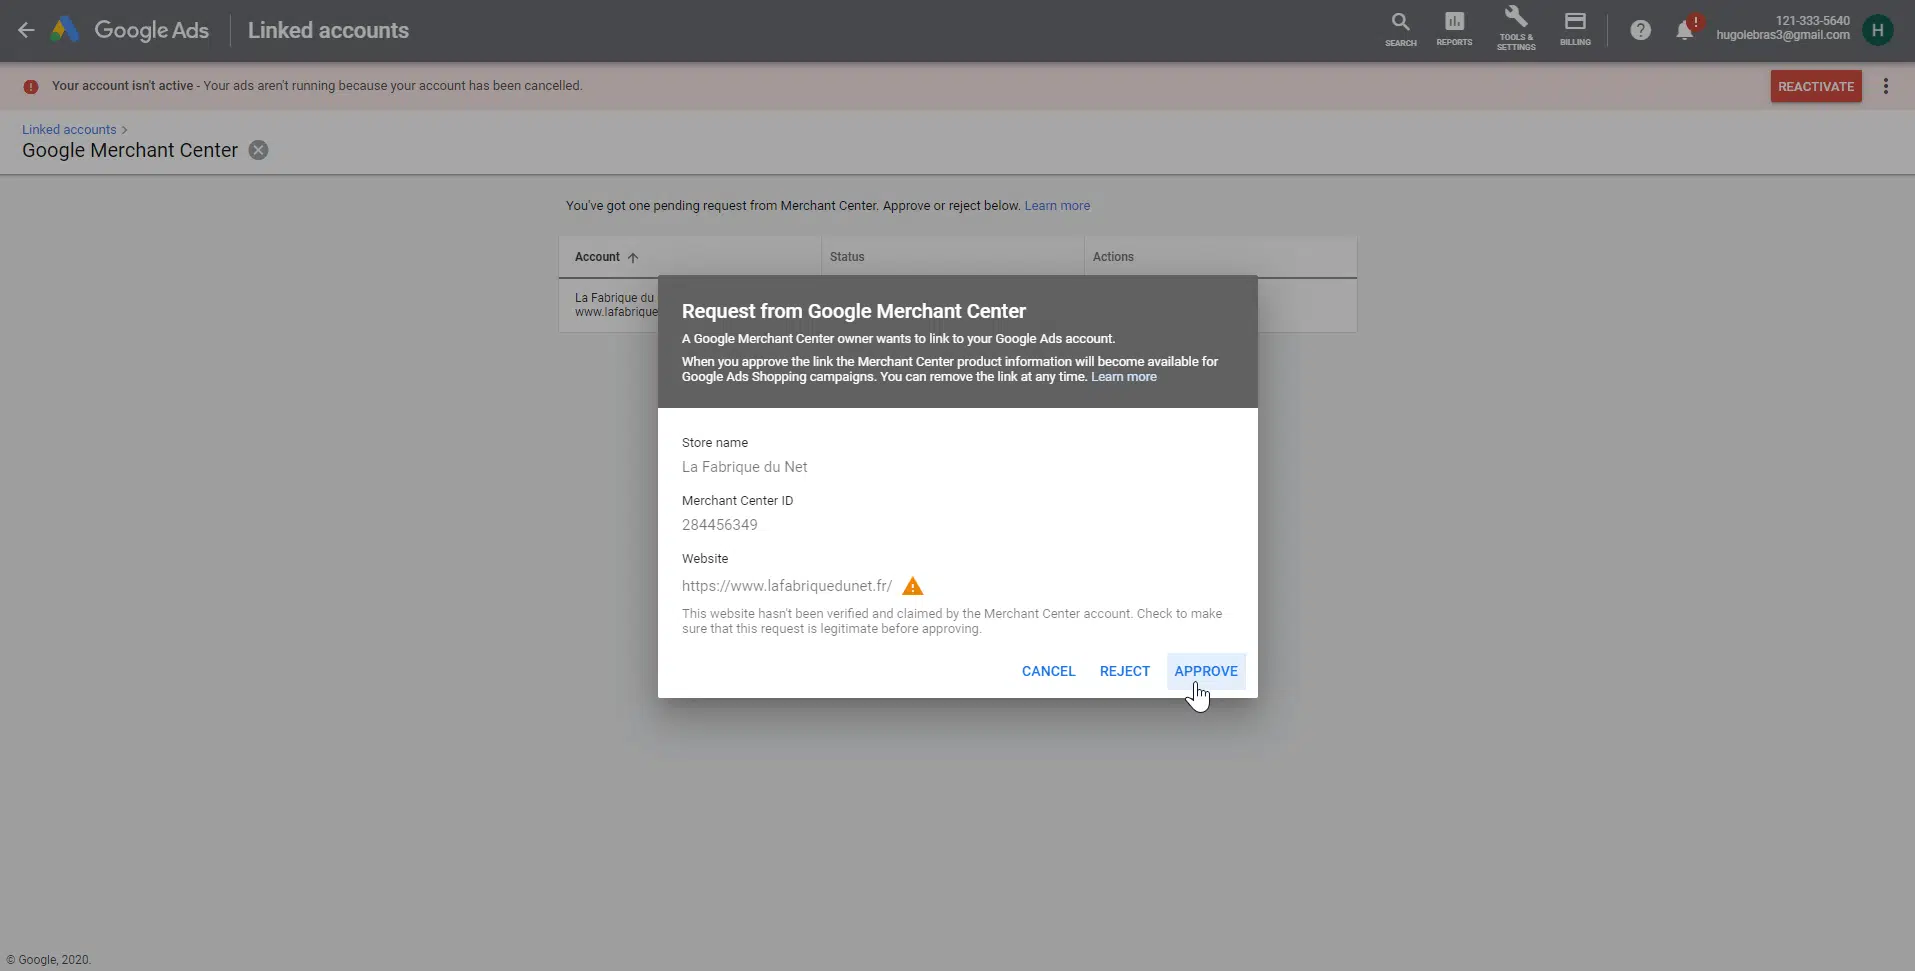Viewport: 1915px width, 971px height.
Task: Click Learn more link inside dialog
Action: (x=1123, y=377)
